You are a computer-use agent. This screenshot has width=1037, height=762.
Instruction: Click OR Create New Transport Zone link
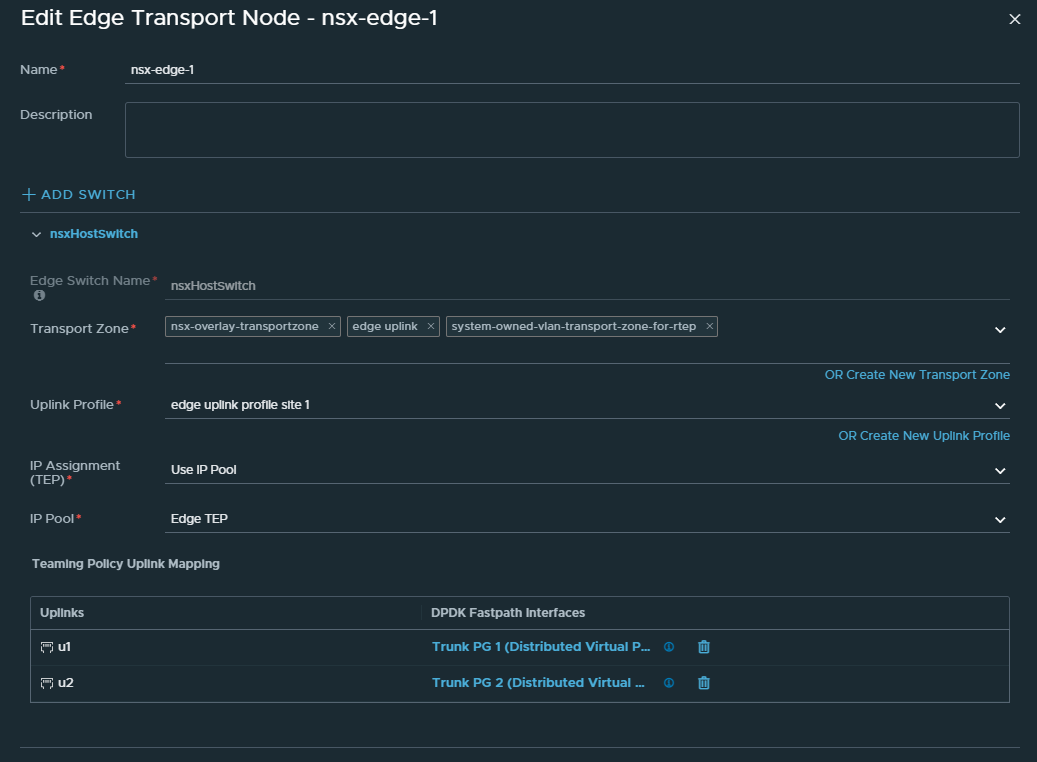point(916,375)
